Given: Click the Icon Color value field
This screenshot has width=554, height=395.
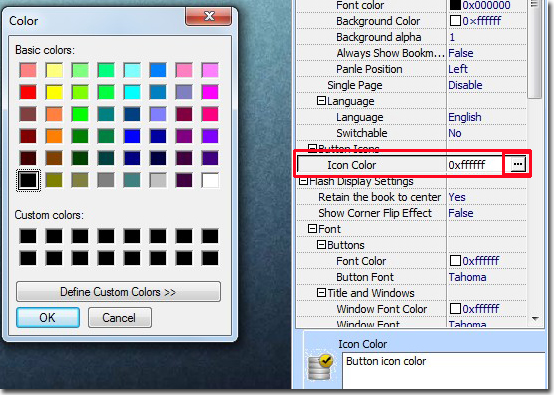Looking at the screenshot, I should click(x=475, y=165).
